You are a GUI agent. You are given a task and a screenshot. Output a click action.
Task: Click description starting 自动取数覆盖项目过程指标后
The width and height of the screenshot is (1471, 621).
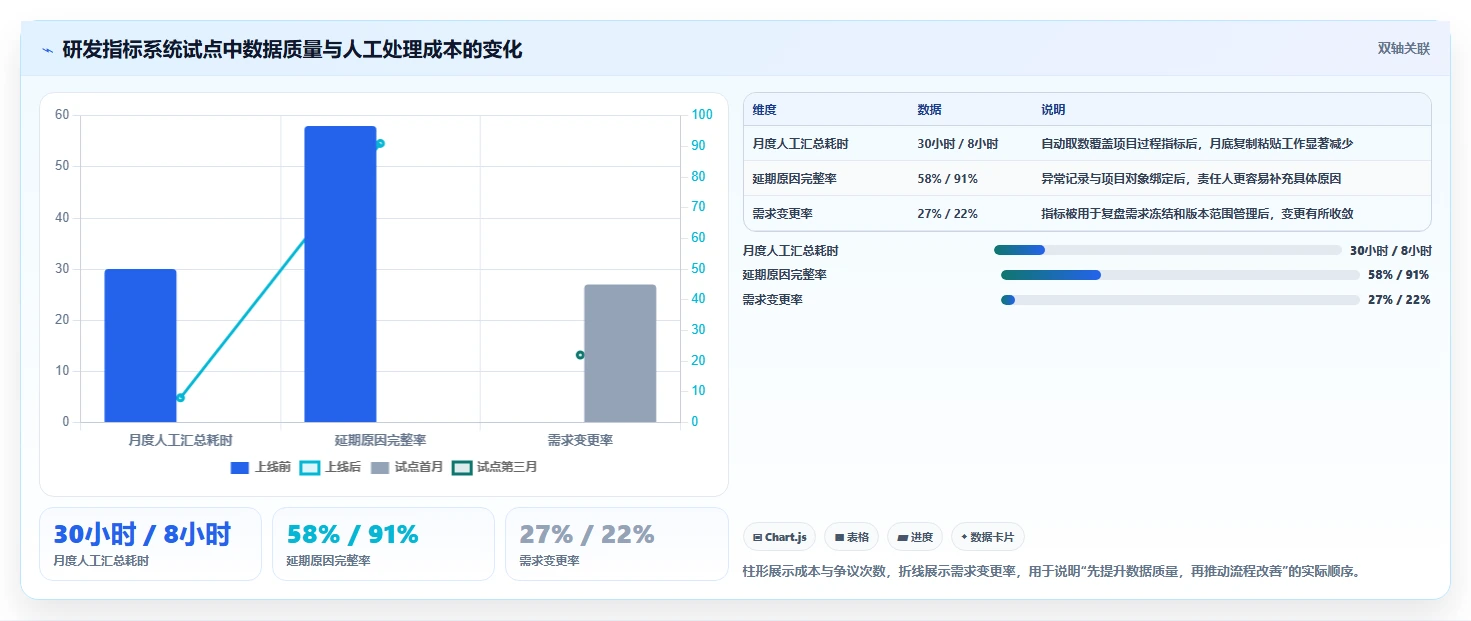click(1197, 144)
